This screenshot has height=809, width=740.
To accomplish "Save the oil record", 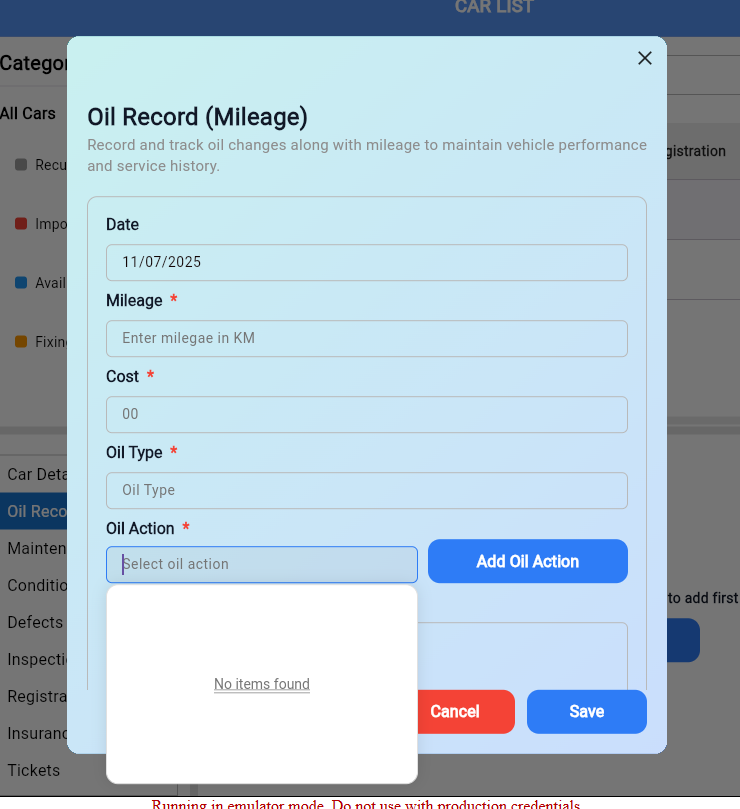I will pos(586,712).
